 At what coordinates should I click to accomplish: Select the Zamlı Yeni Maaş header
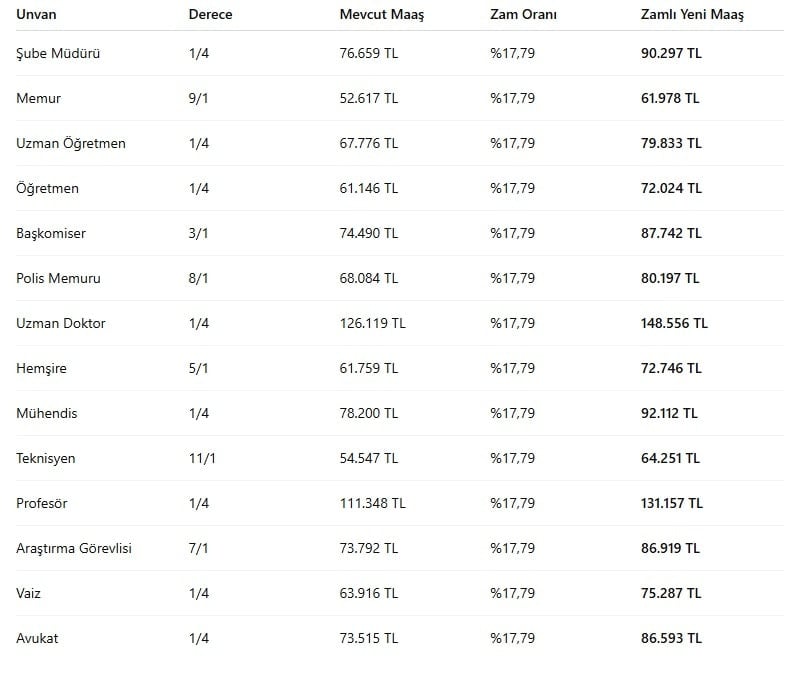tap(692, 15)
